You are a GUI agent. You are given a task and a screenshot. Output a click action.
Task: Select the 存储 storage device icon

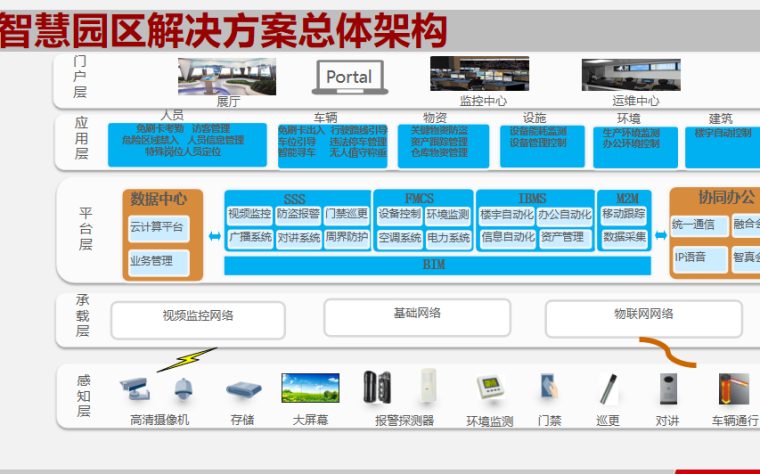[x=243, y=390]
